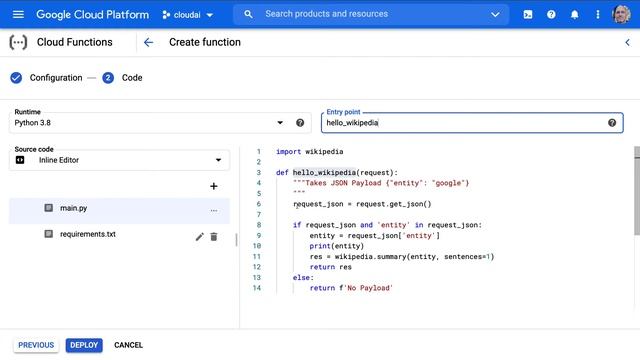The image size is (640, 360).
Task: Click the requirements.txt file icon
Action: click(x=49, y=234)
